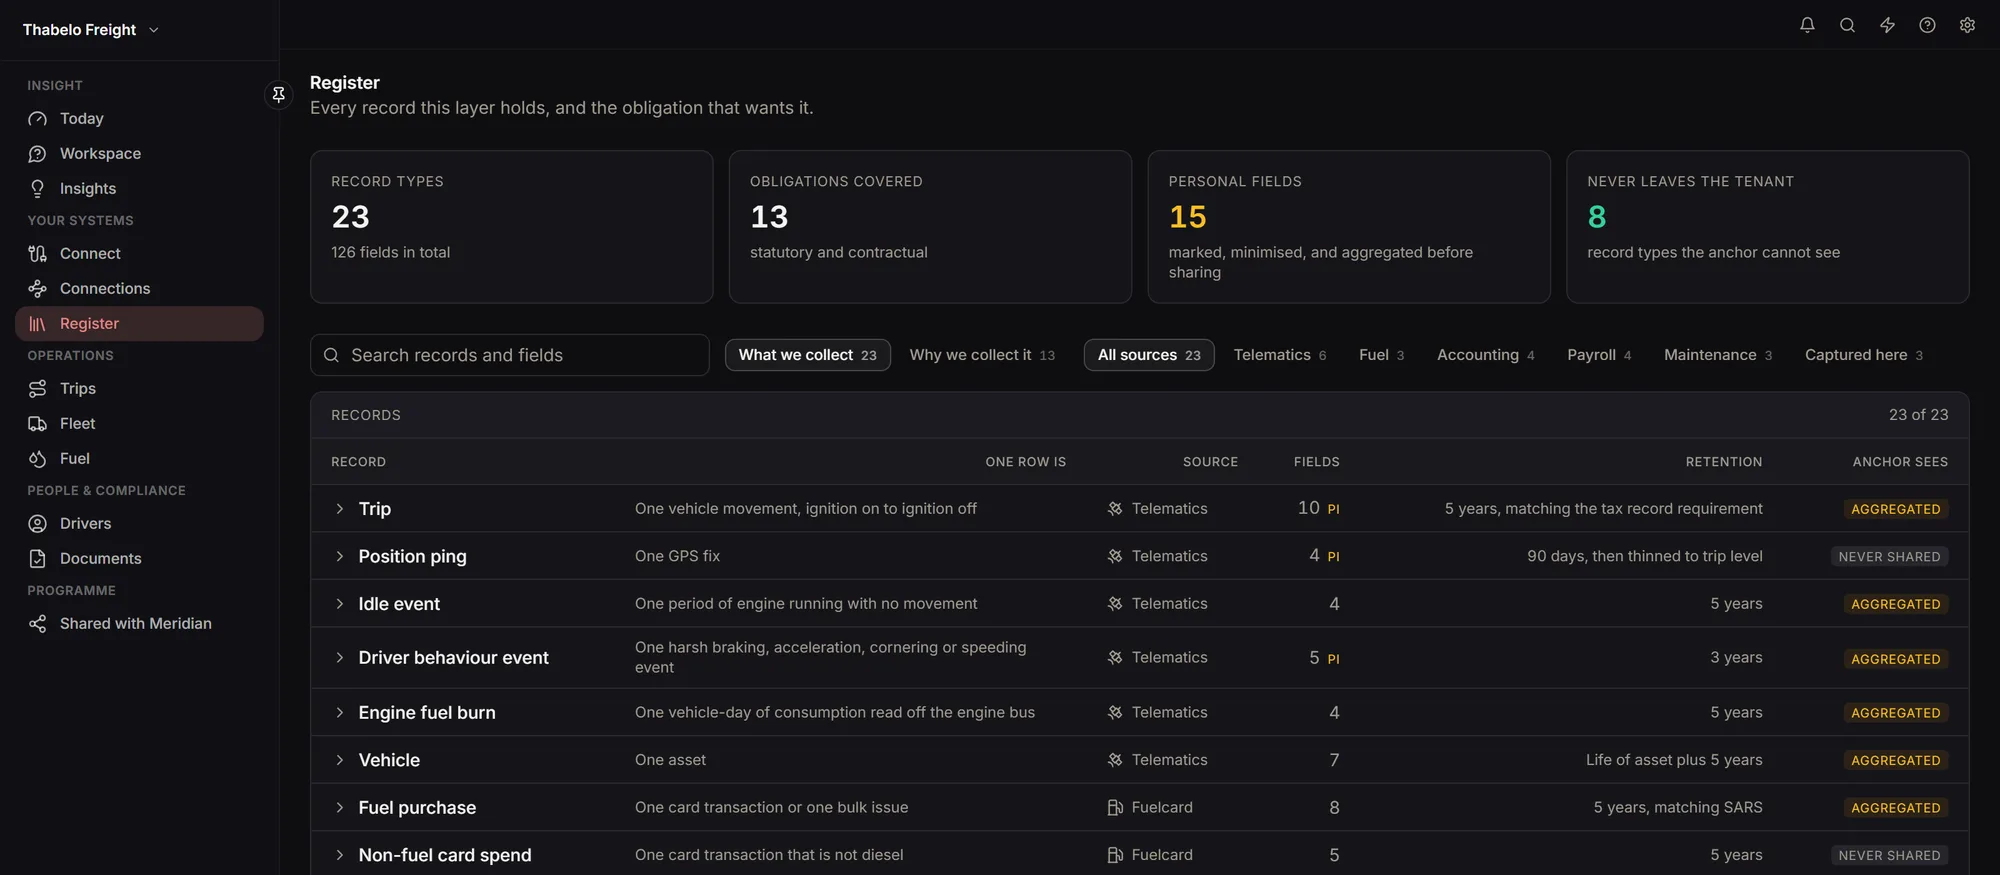Viewport: 2000px width, 875px height.
Task: Expand the Driver behaviour event row
Action: (x=340, y=658)
